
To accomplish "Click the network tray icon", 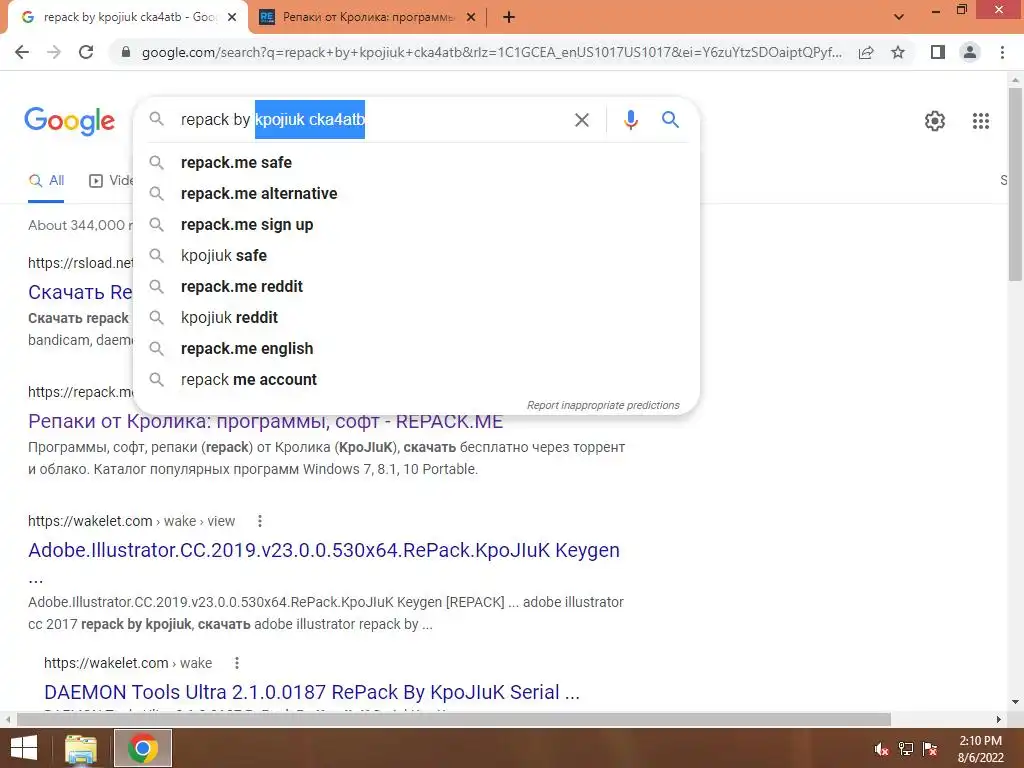I will [x=906, y=749].
